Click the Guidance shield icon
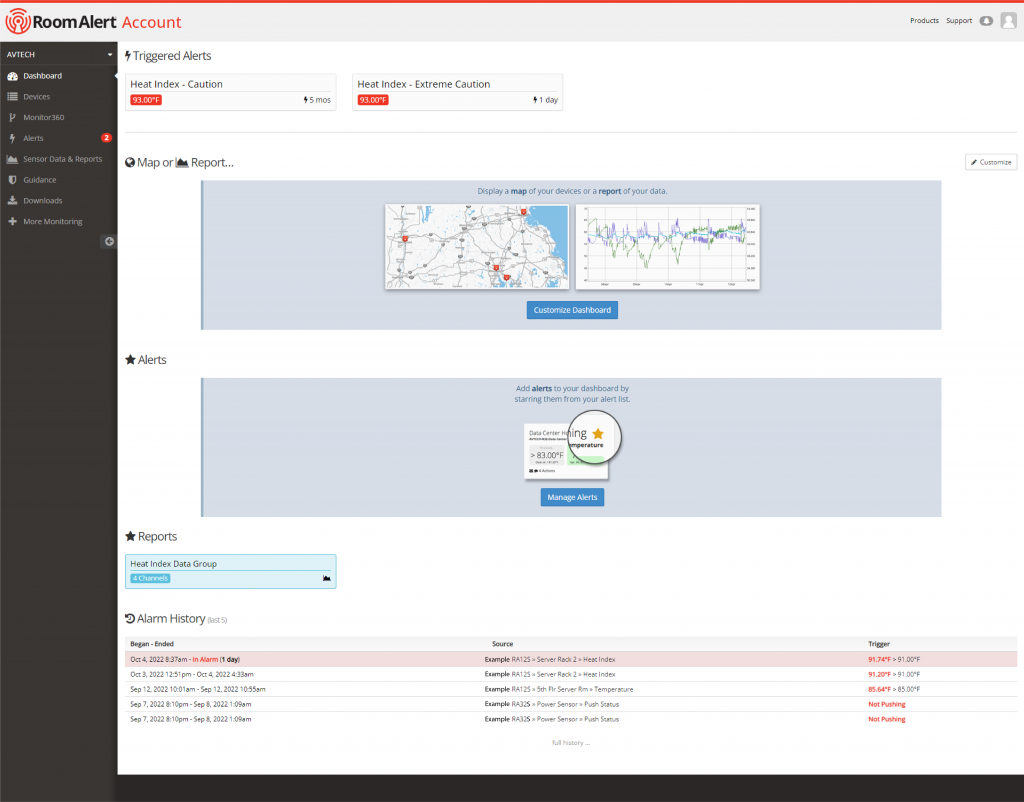 [12, 180]
